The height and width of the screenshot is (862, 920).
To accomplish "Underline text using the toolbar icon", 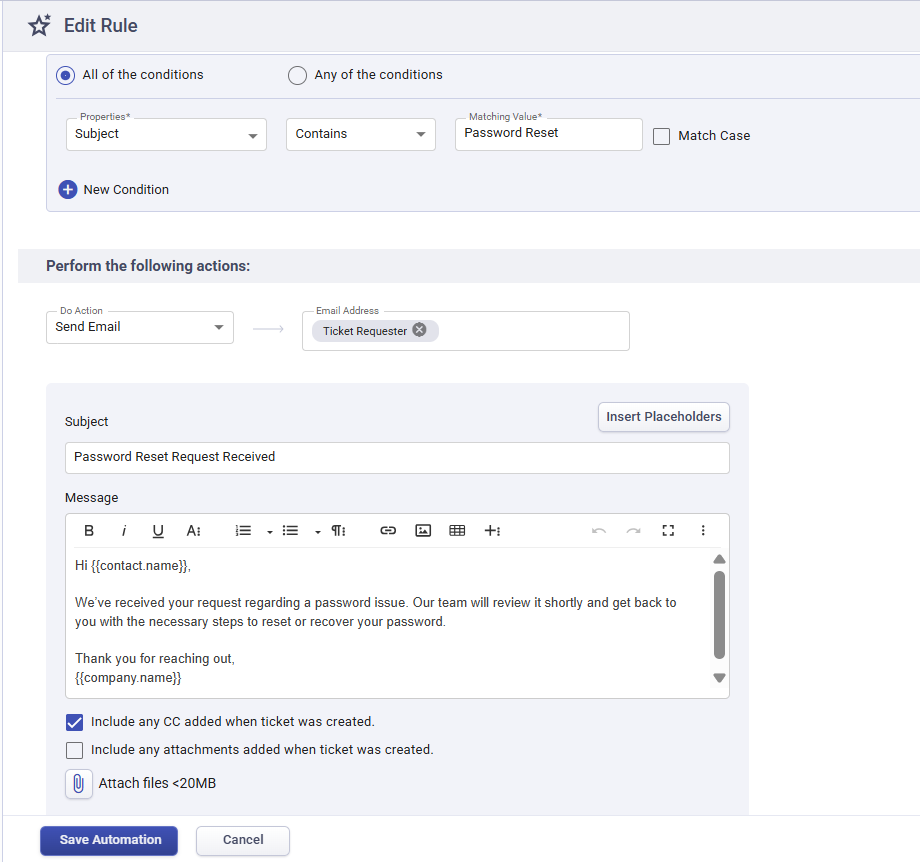I will coord(157,530).
